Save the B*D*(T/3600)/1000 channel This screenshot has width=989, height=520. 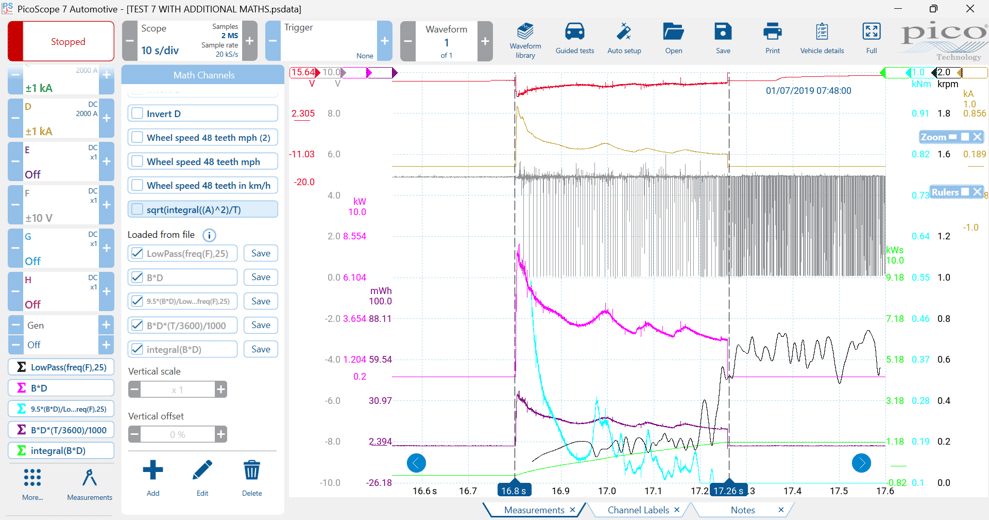point(260,325)
